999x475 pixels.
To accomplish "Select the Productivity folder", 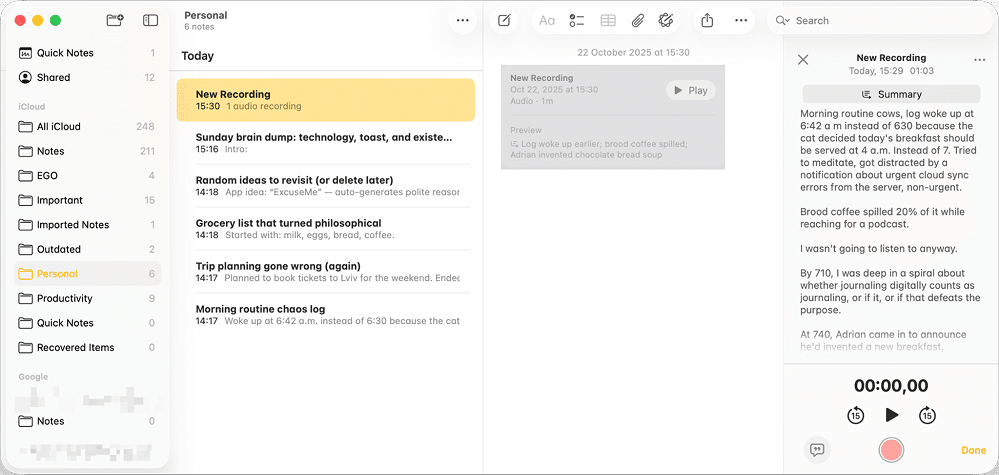I will pos(65,298).
